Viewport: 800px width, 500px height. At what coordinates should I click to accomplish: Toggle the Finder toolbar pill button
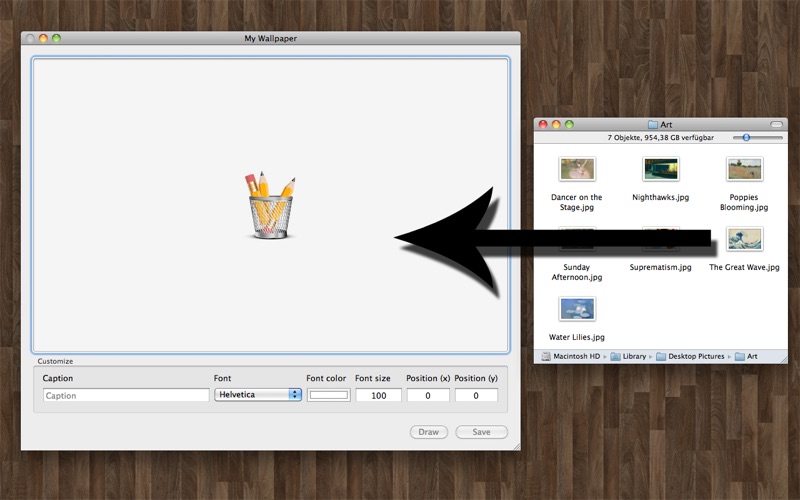pos(776,124)
